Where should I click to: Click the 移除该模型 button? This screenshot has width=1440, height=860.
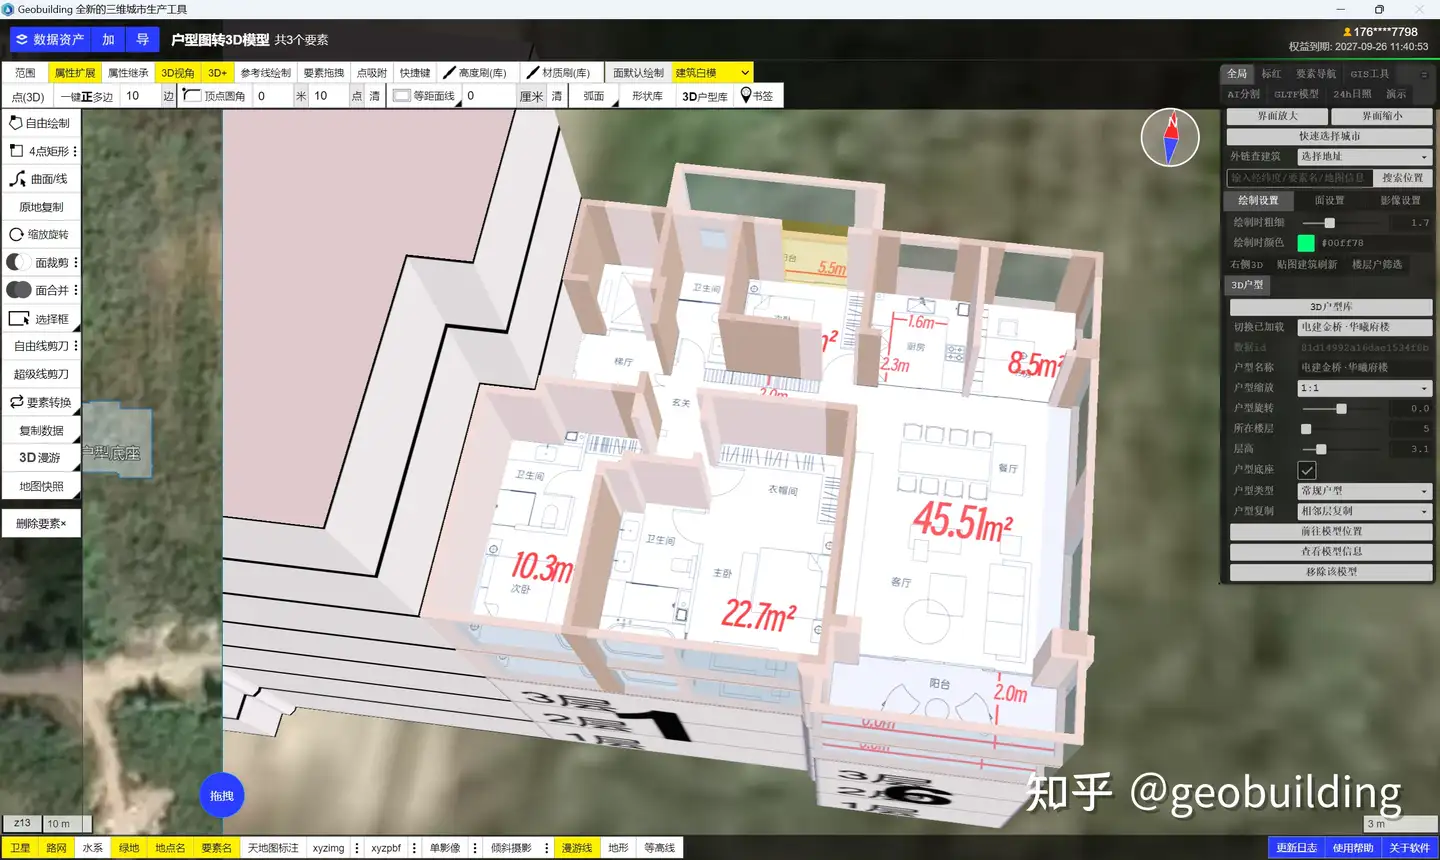tap(1331, 572)
